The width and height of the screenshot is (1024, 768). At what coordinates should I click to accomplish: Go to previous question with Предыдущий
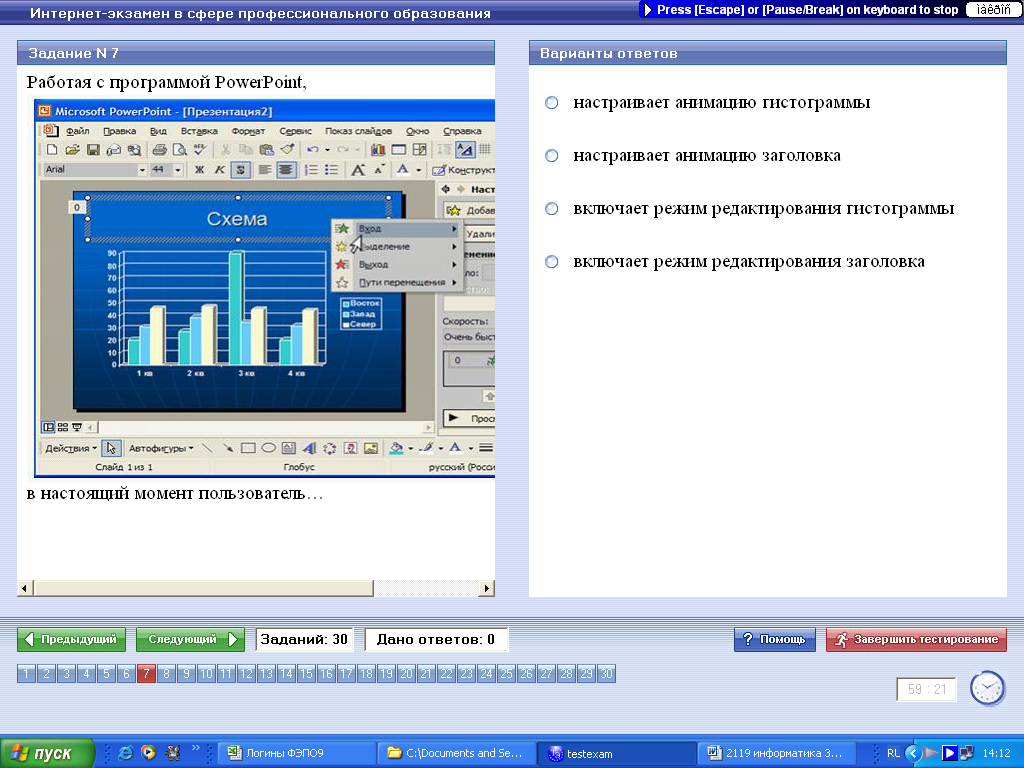[x=72, y=639]
